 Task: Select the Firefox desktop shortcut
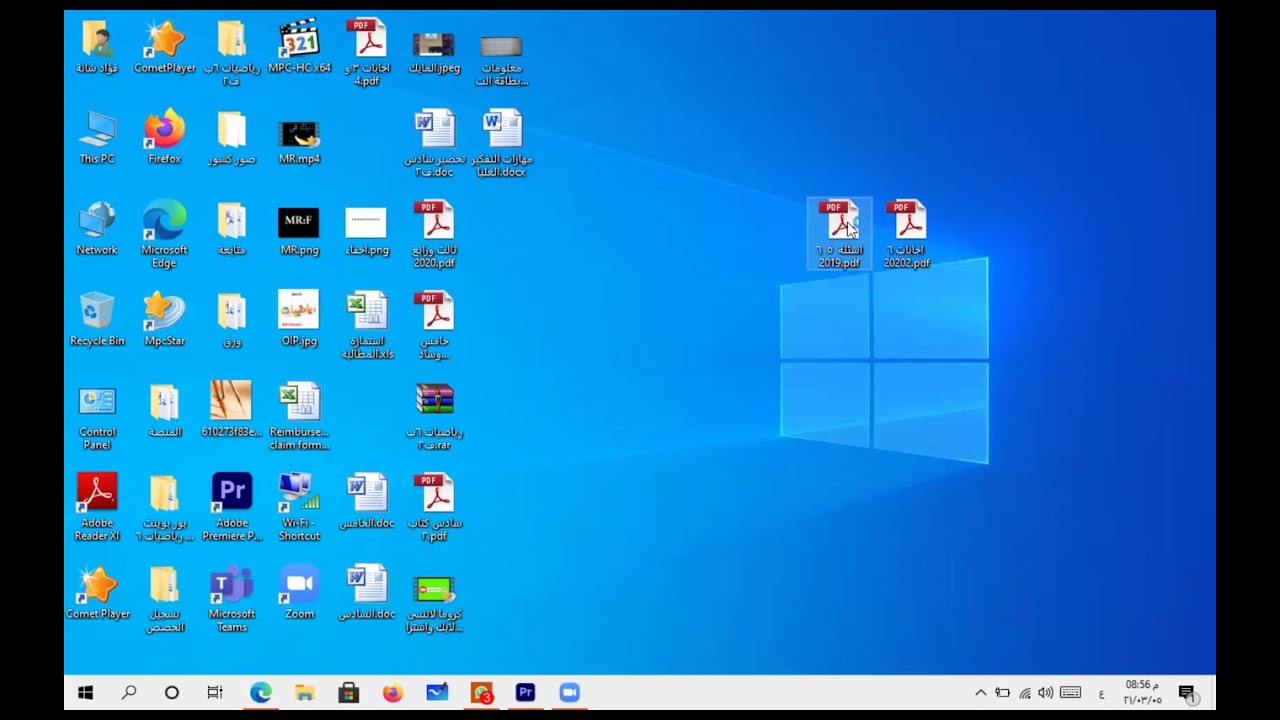(164, 138)
